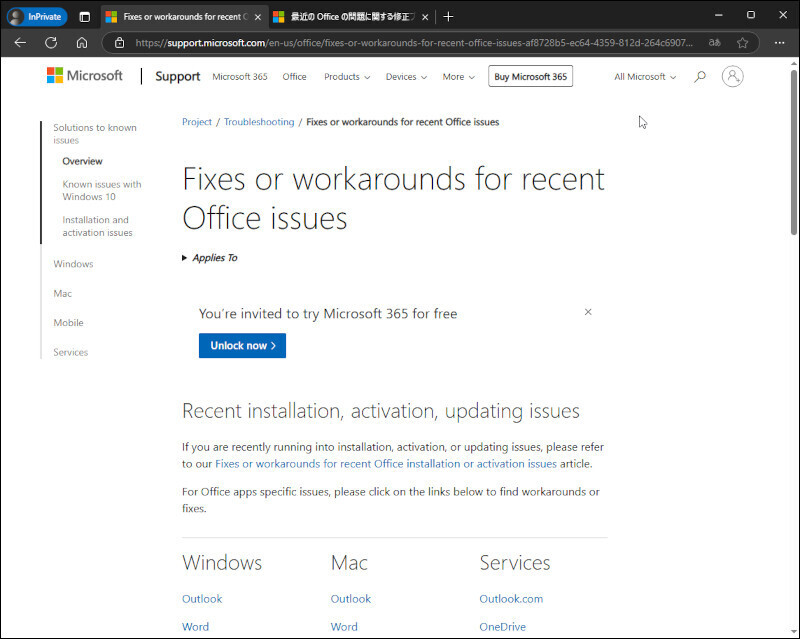The width and height of the screenshot is (800, 639).
Task: Open the tab actions menu icon
Action: 85,17
